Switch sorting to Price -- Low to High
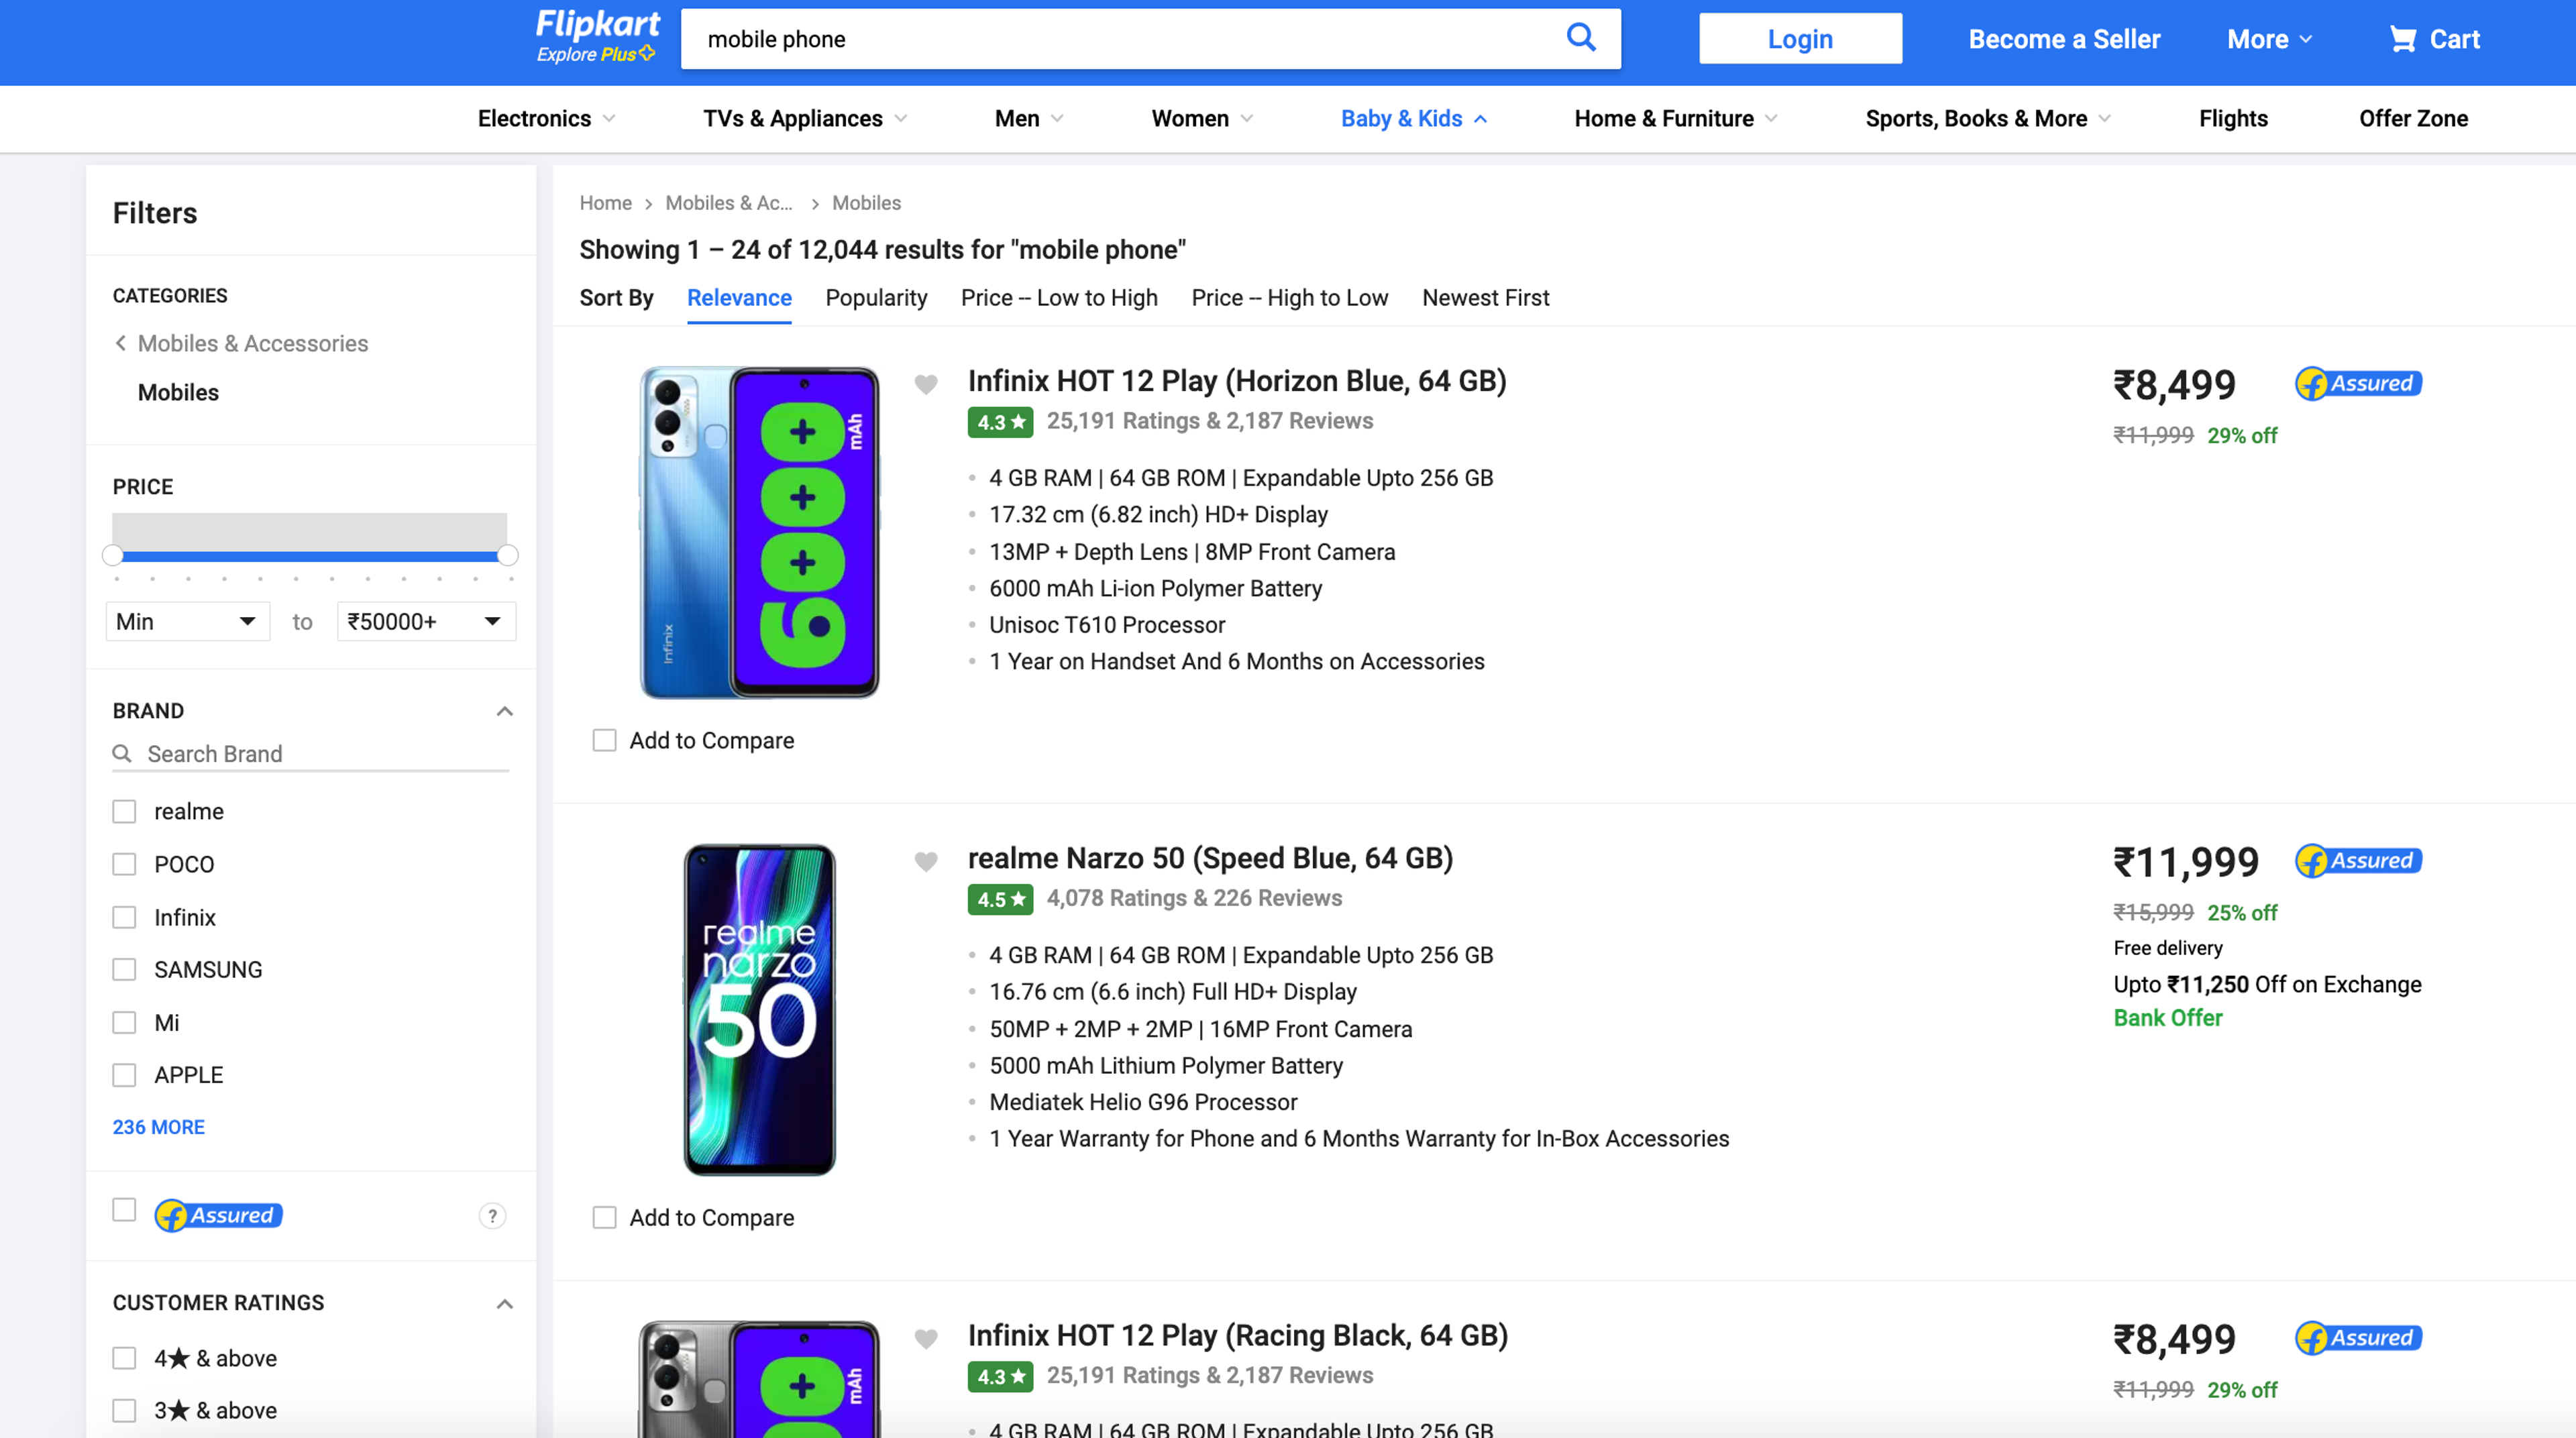Image resolution: width=2576 pixels, height=1438 pixels. (1058, 297)
